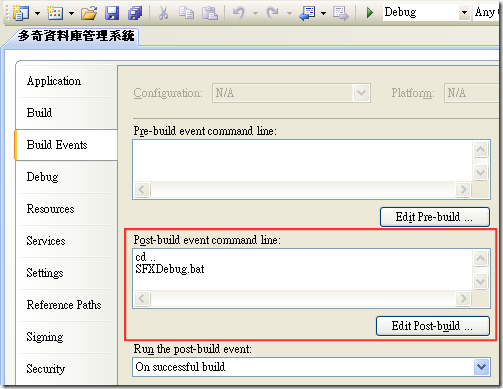Viewport: 503px width, 389px height.
Task: Select the 多奇資料庫管理系統 document tab
Action: click(76, 36)
